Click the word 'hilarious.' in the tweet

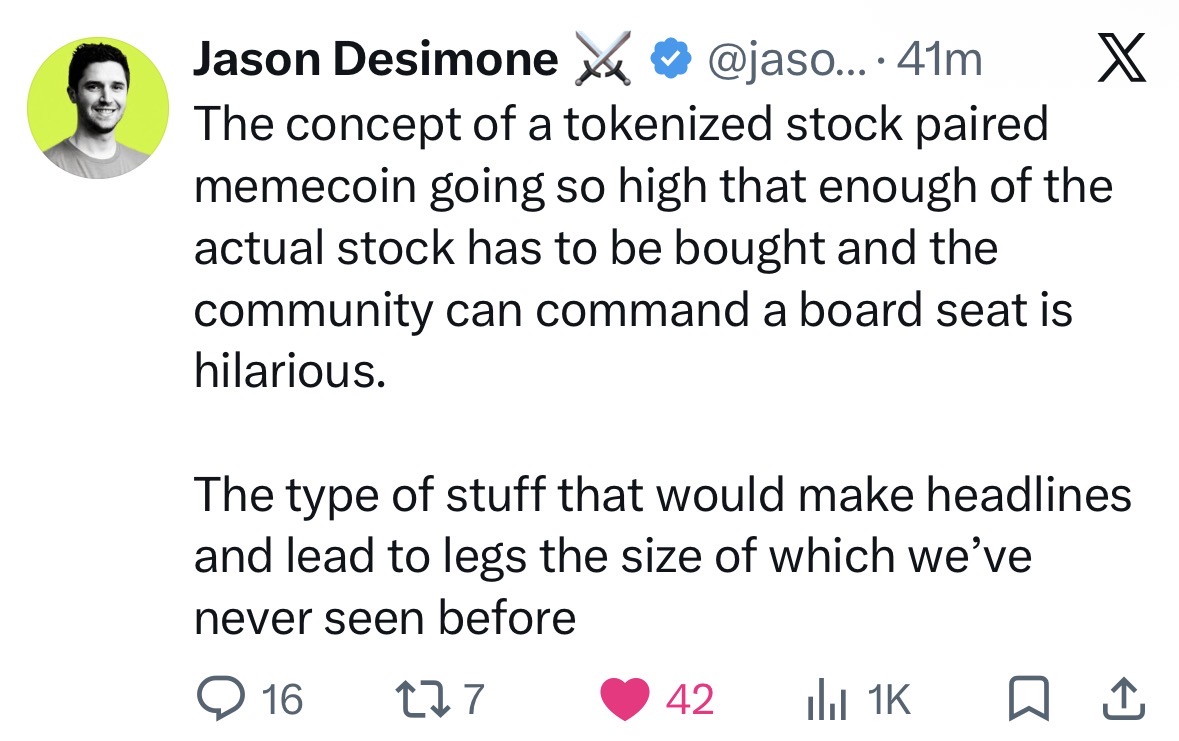click(290, 371)
